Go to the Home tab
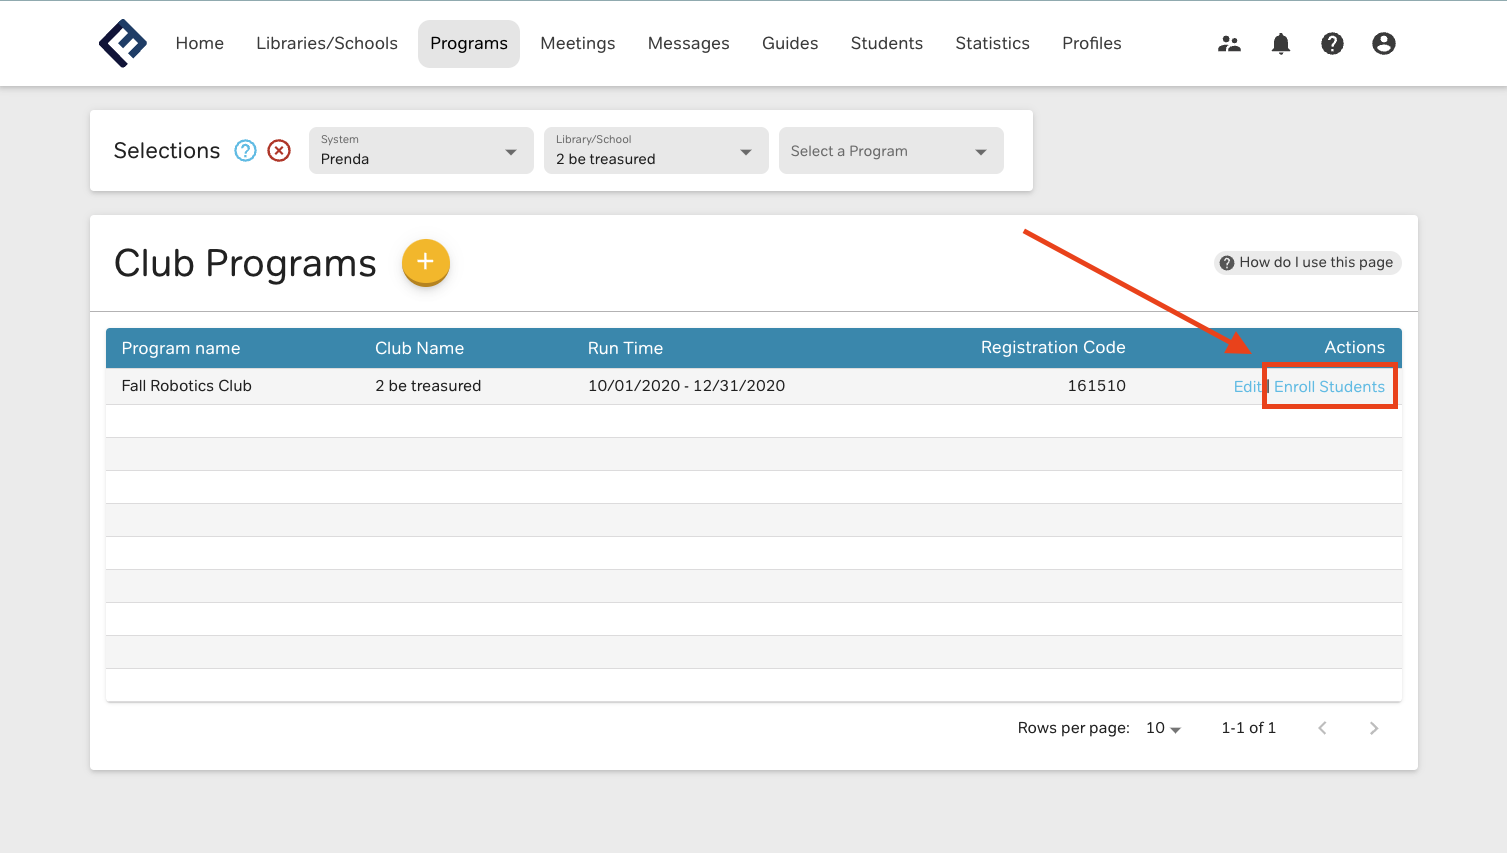The height and width of the screenshot is (853, 1507). click(200, 43)
